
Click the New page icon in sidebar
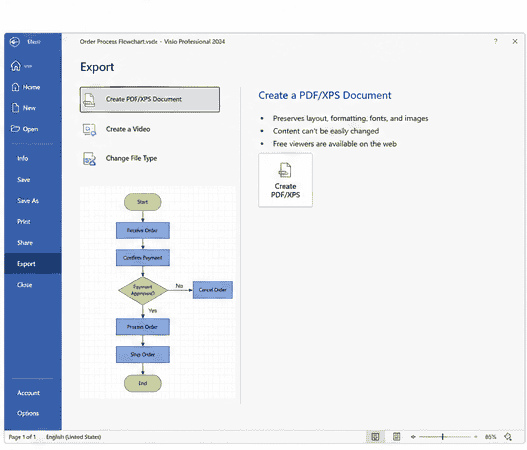pyautogui.click(x=15, y=108)
